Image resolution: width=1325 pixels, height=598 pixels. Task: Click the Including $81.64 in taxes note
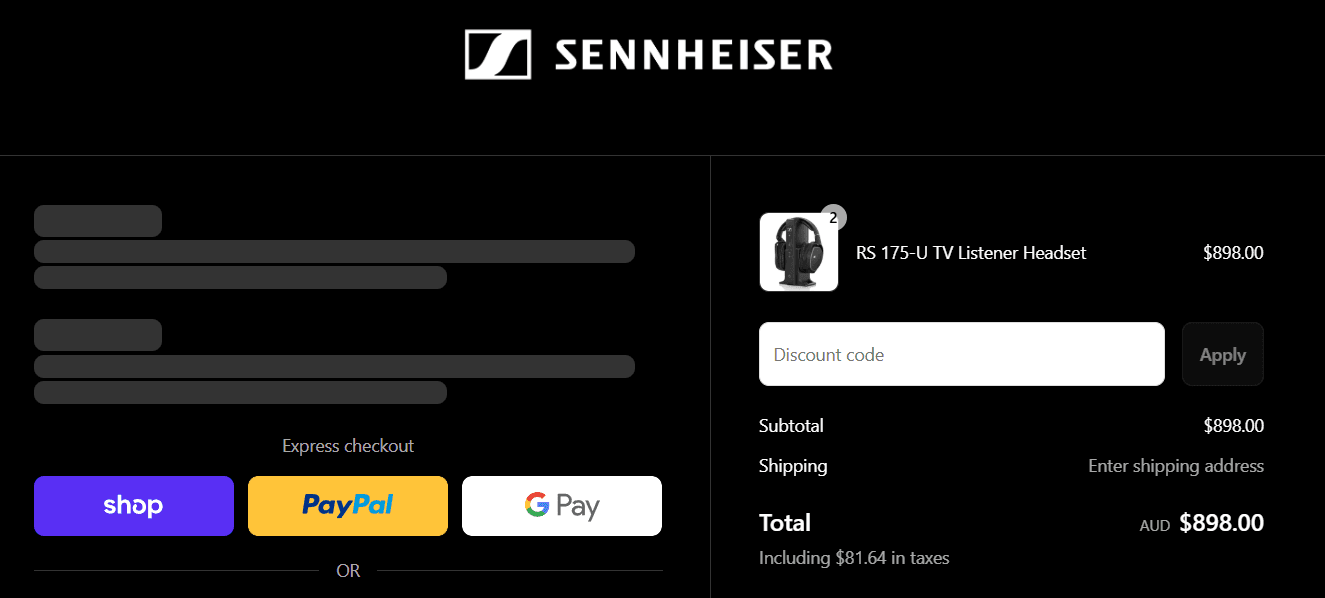(x=854, y=558)
